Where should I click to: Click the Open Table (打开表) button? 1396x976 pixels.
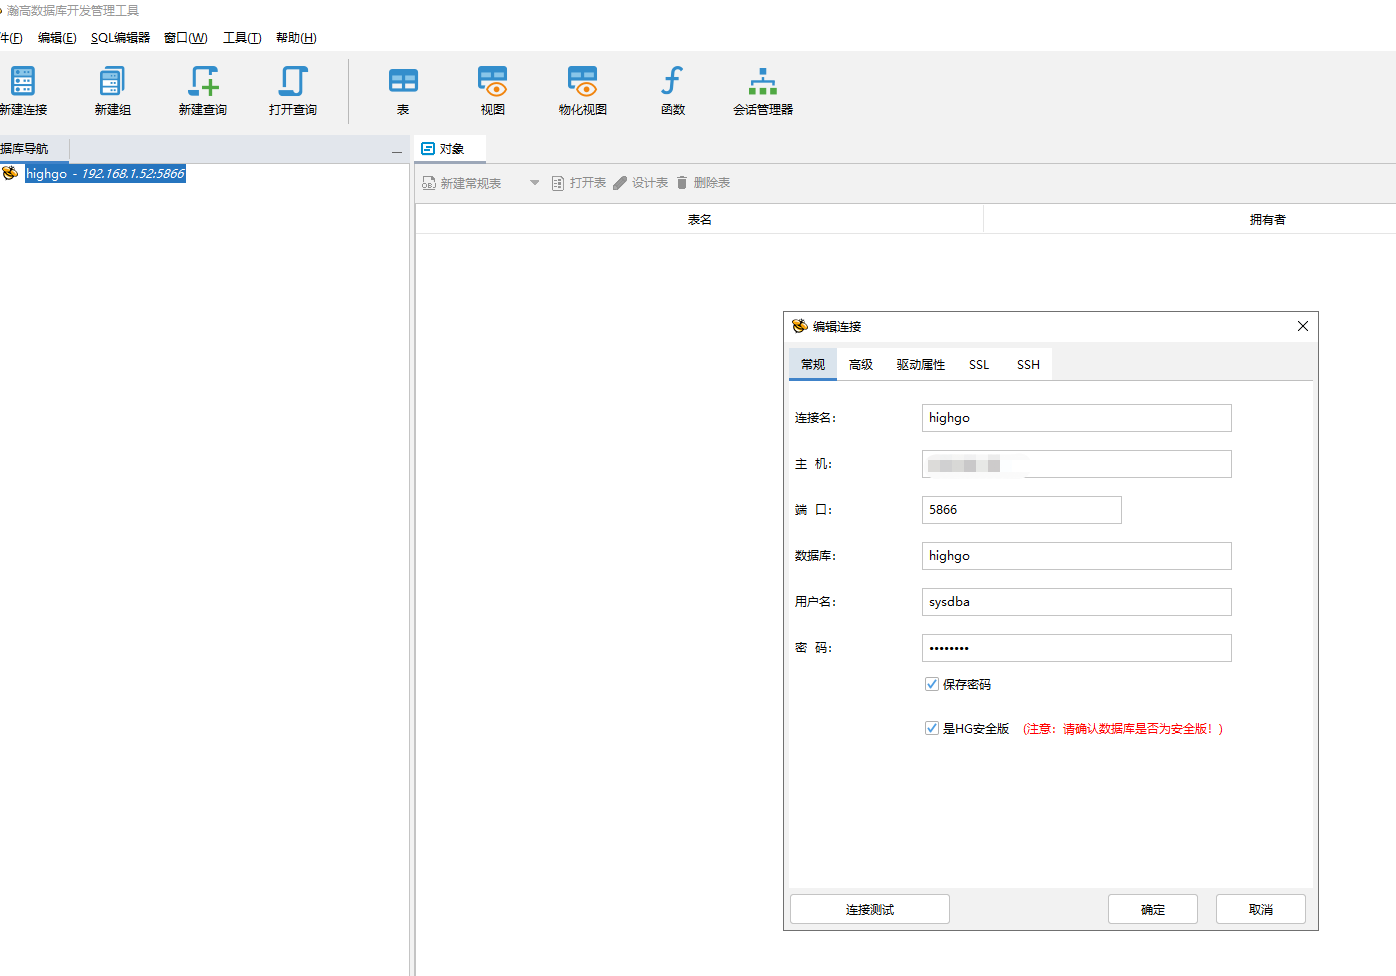579,183
